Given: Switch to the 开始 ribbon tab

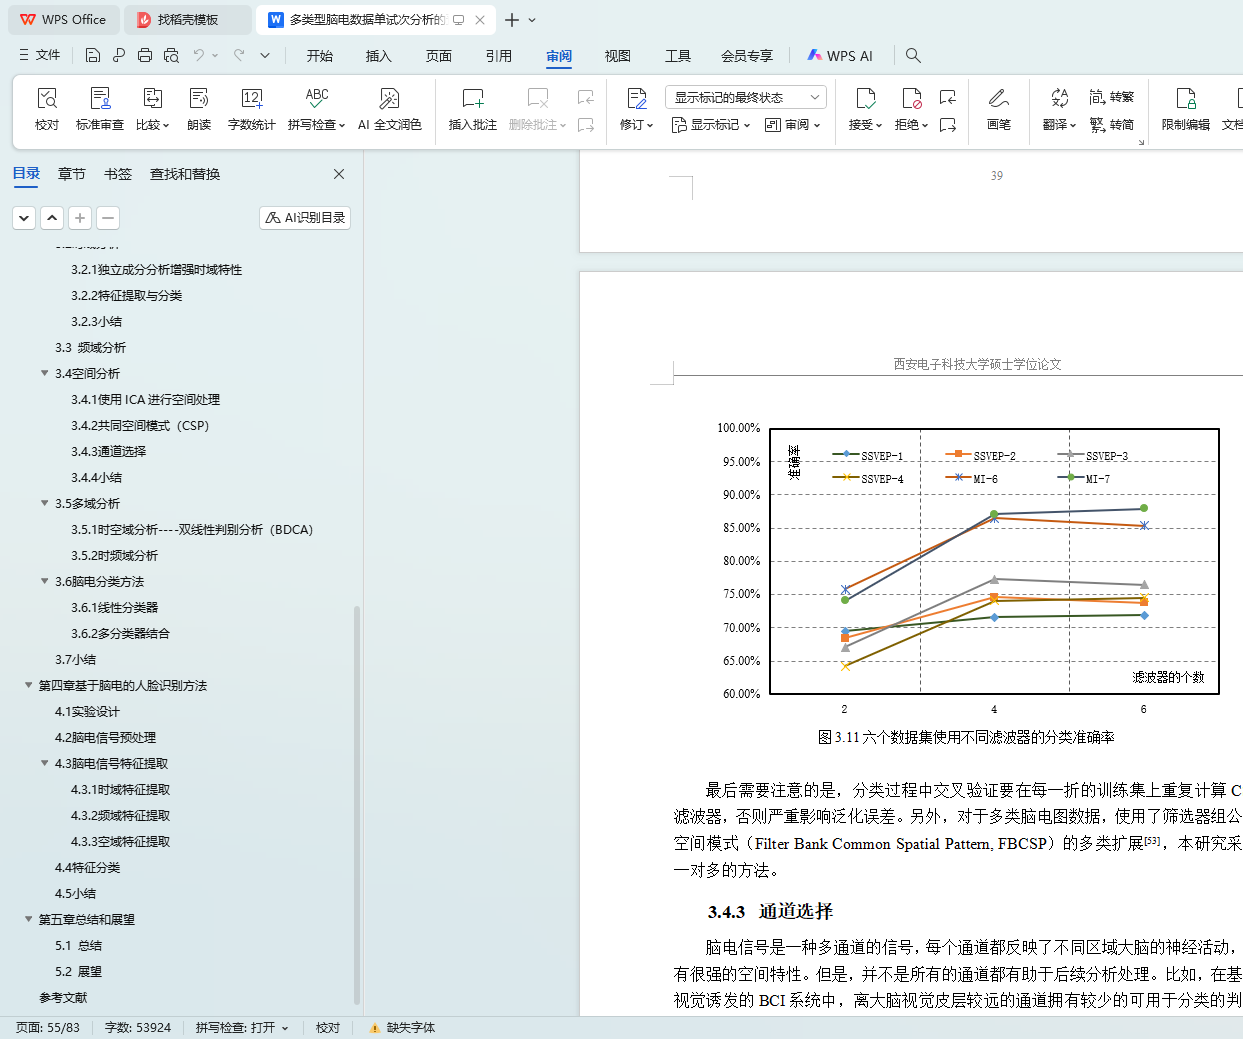Looking at the screenshot, I should [320, 56].
